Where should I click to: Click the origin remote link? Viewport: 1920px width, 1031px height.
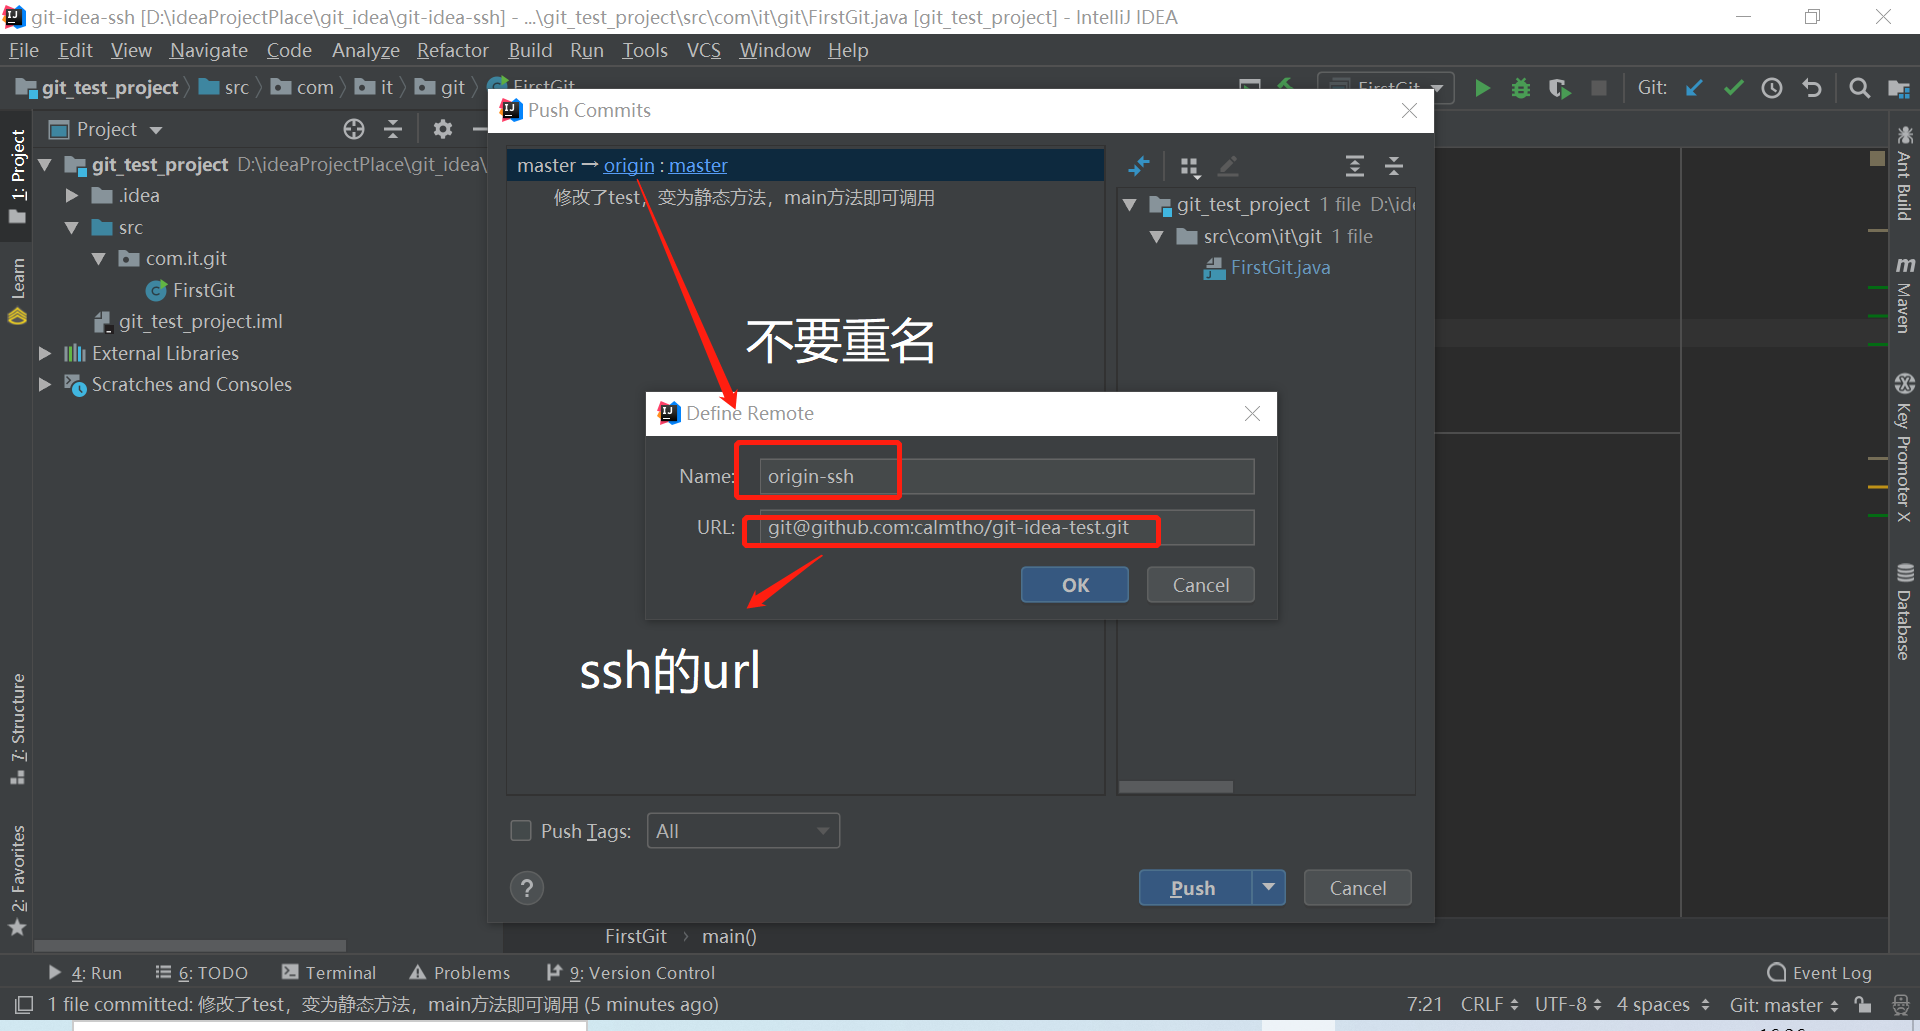pos(628,165)
